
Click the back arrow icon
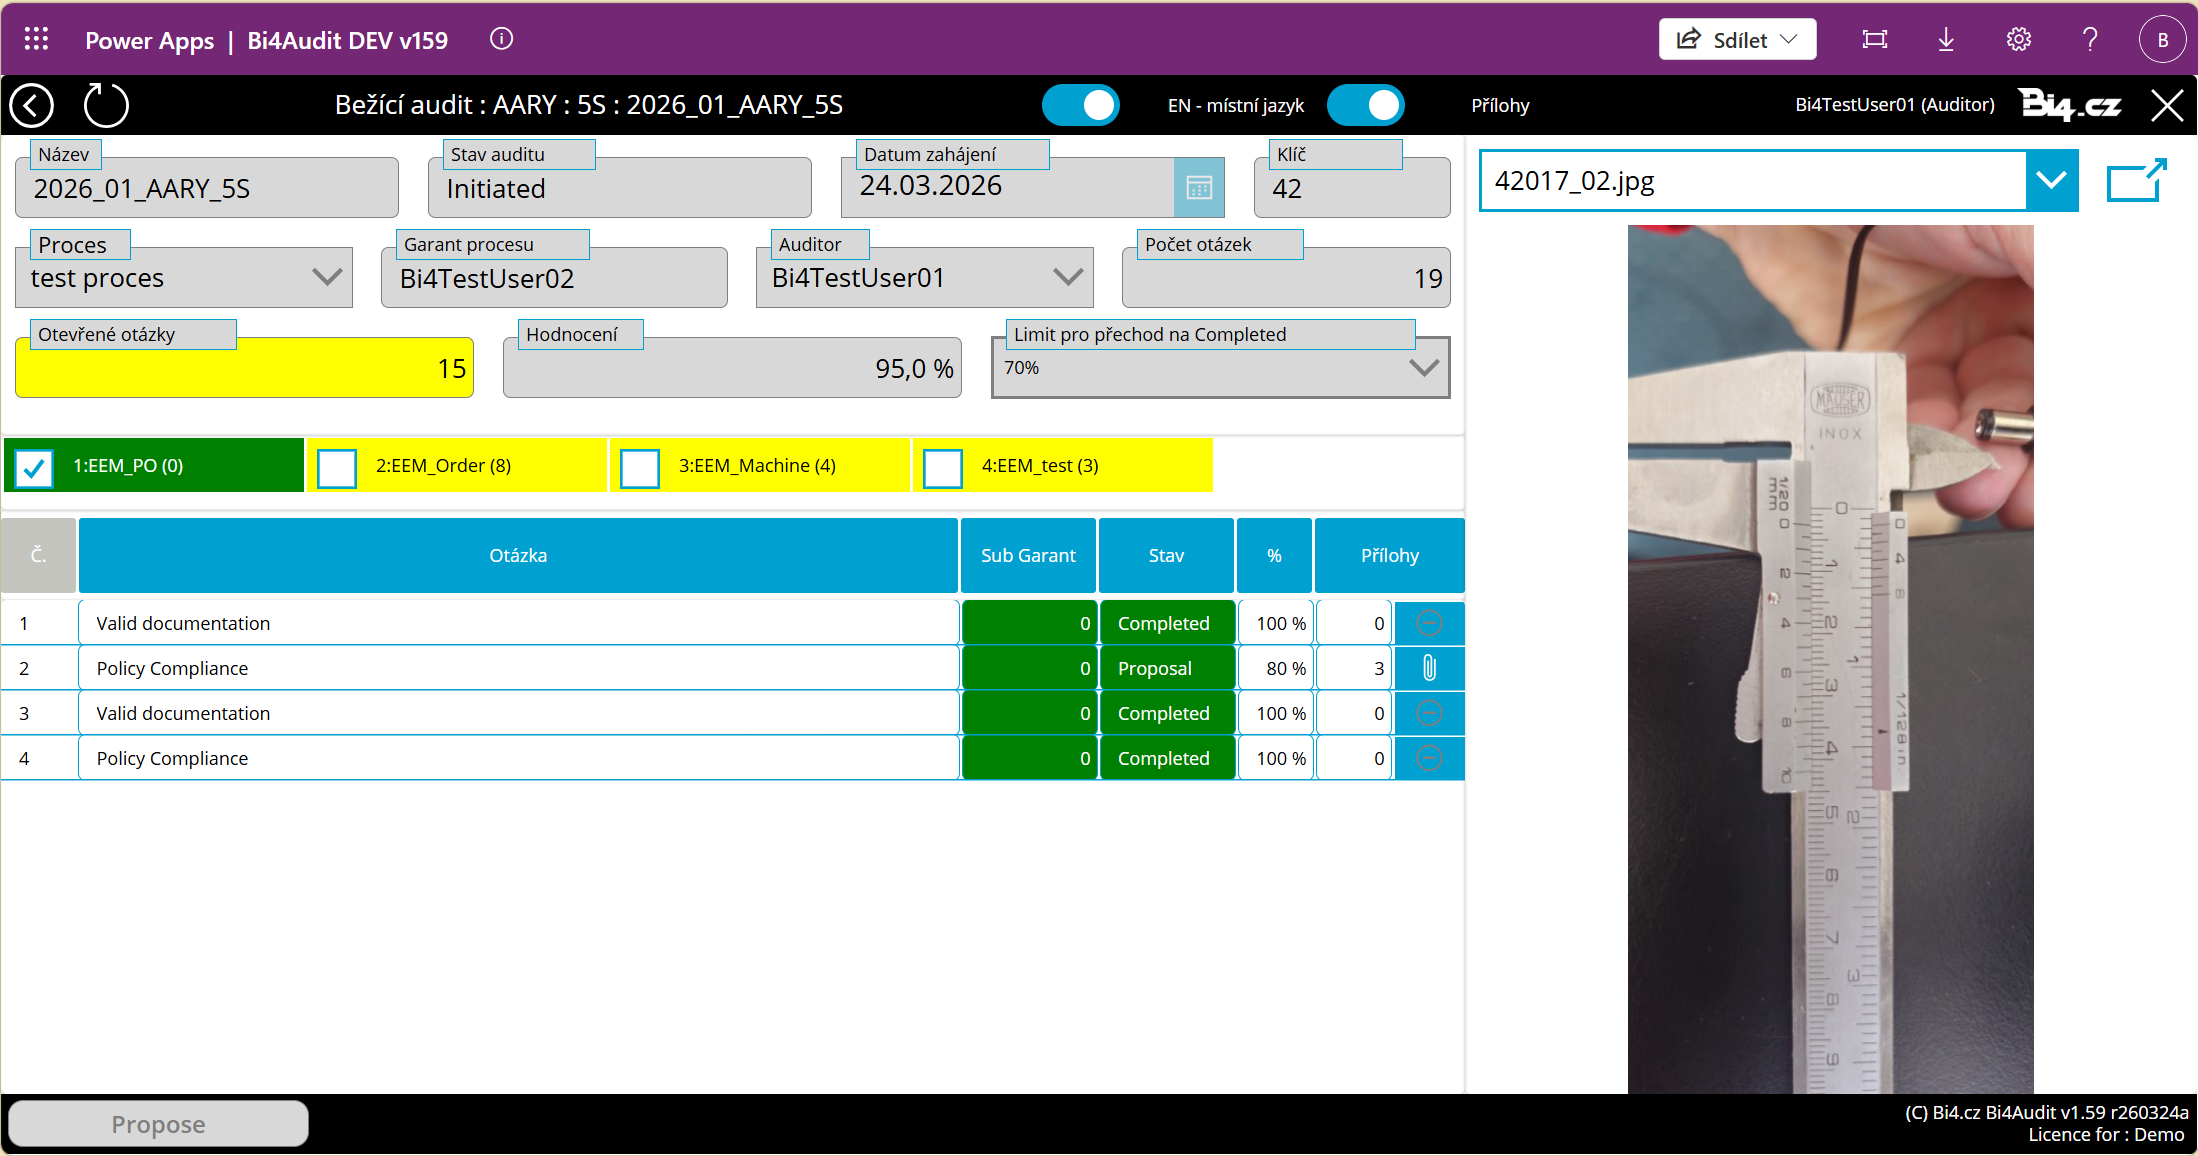point(31,105)
